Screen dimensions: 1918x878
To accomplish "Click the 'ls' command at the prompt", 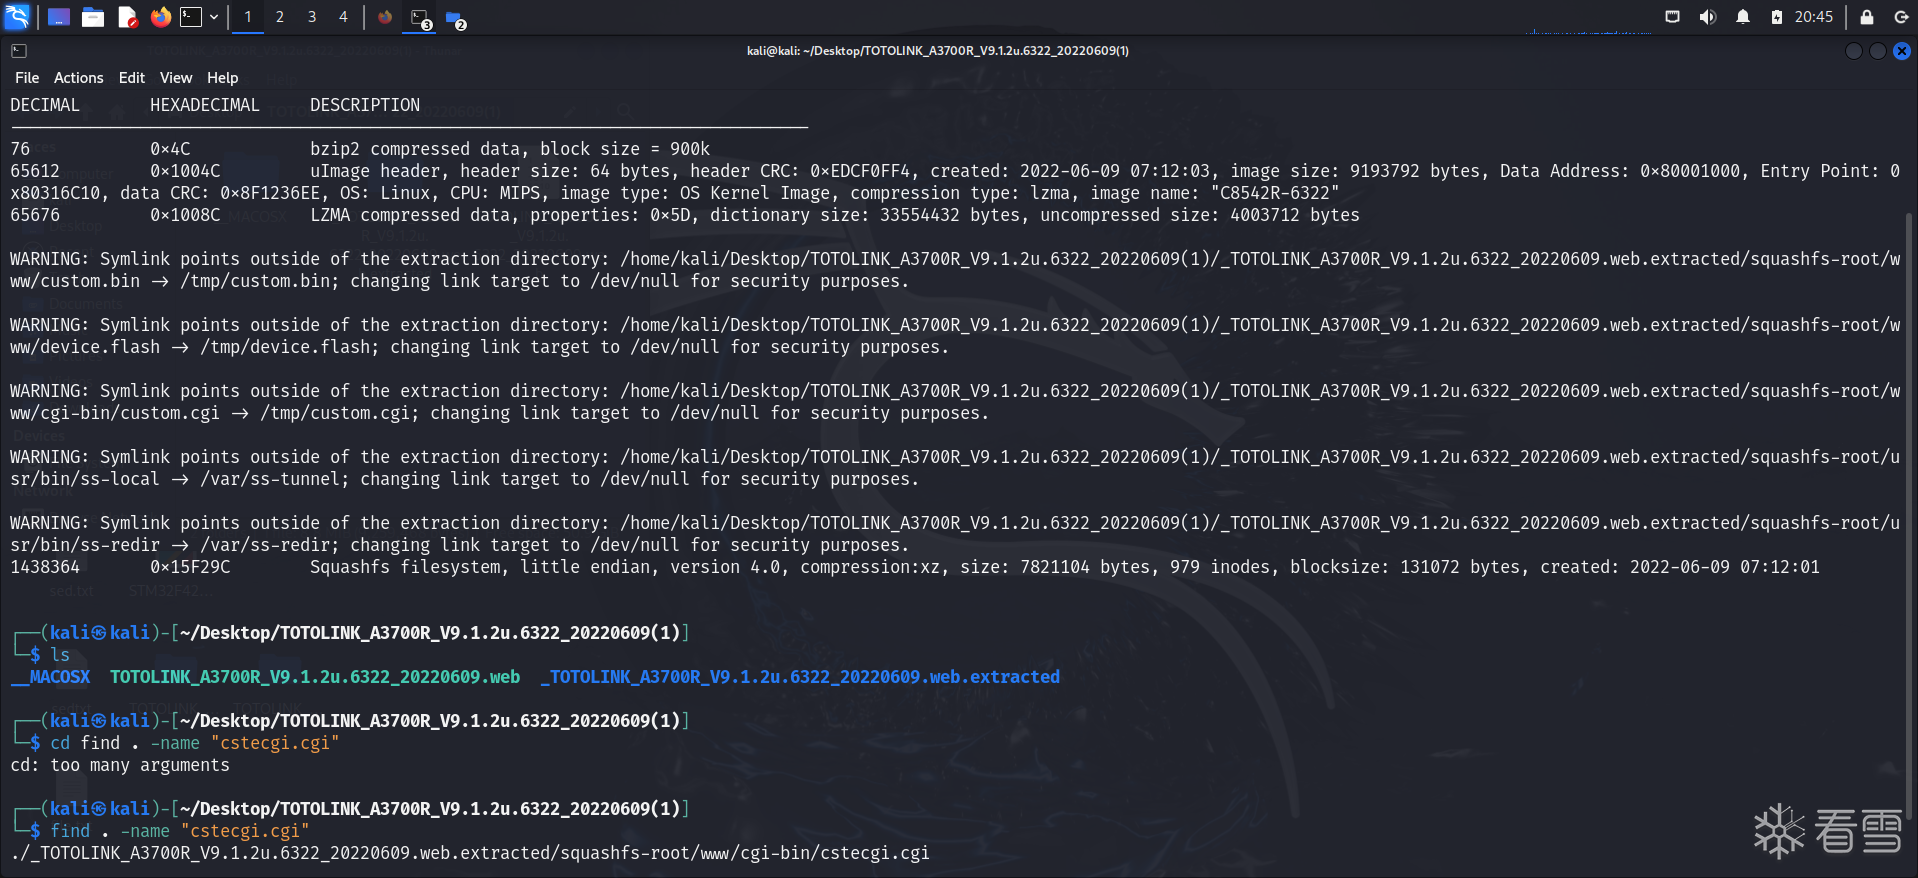I will (60, 655).
